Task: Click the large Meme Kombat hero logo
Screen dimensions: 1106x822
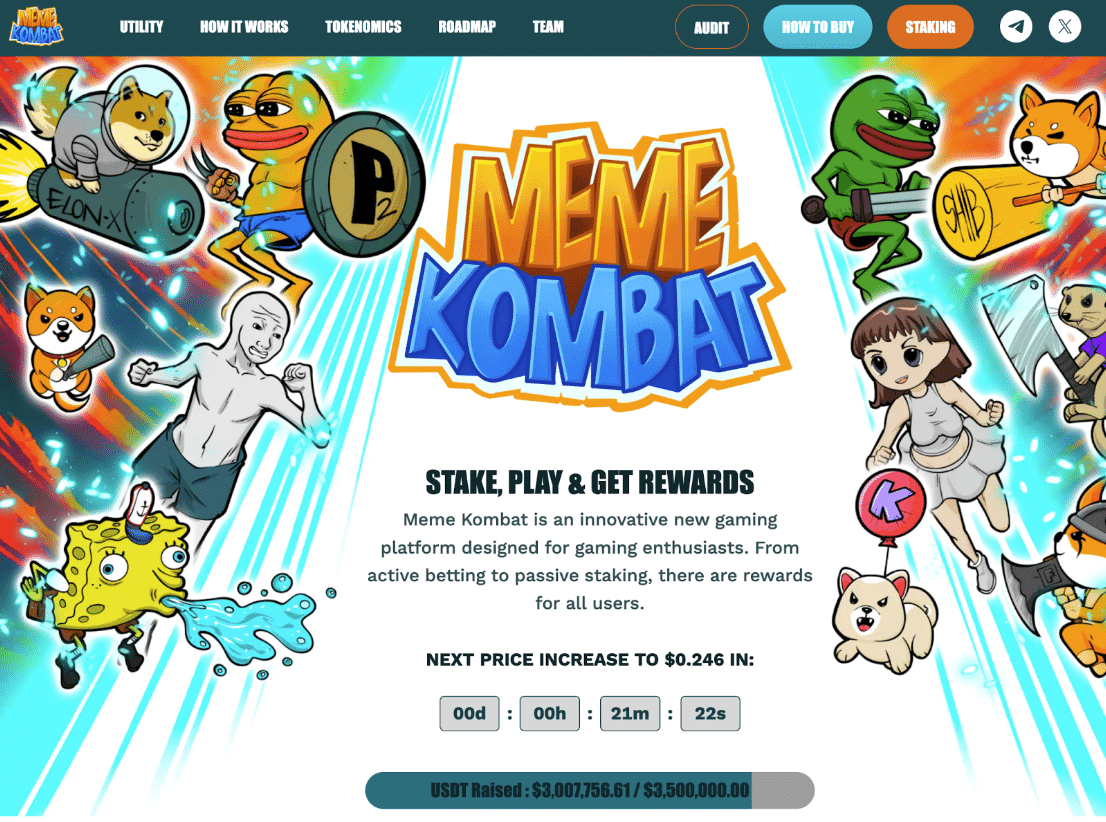Action: (590, 265)
